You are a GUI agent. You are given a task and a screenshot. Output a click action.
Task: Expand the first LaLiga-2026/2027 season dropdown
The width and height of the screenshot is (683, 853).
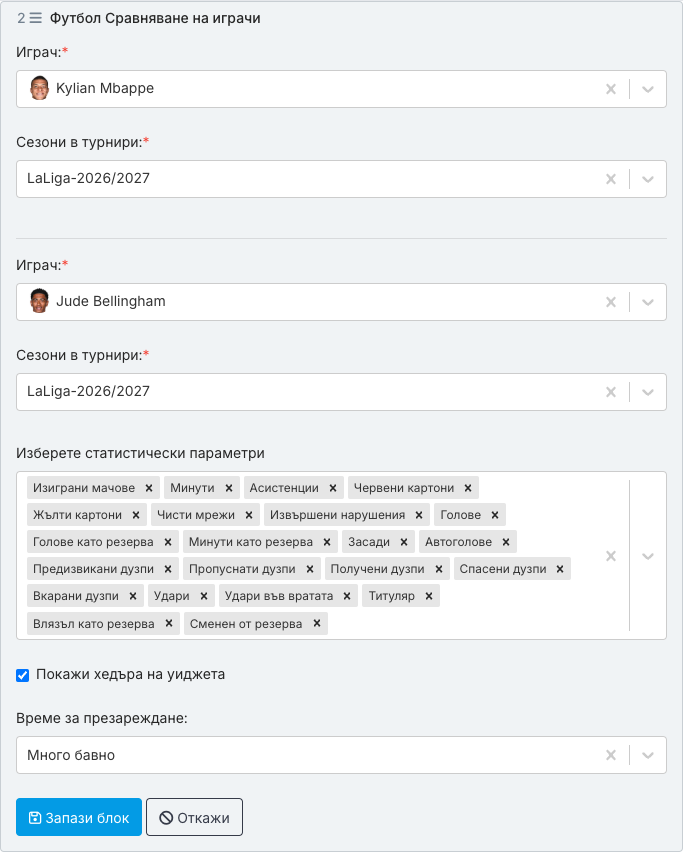point(648,179)
